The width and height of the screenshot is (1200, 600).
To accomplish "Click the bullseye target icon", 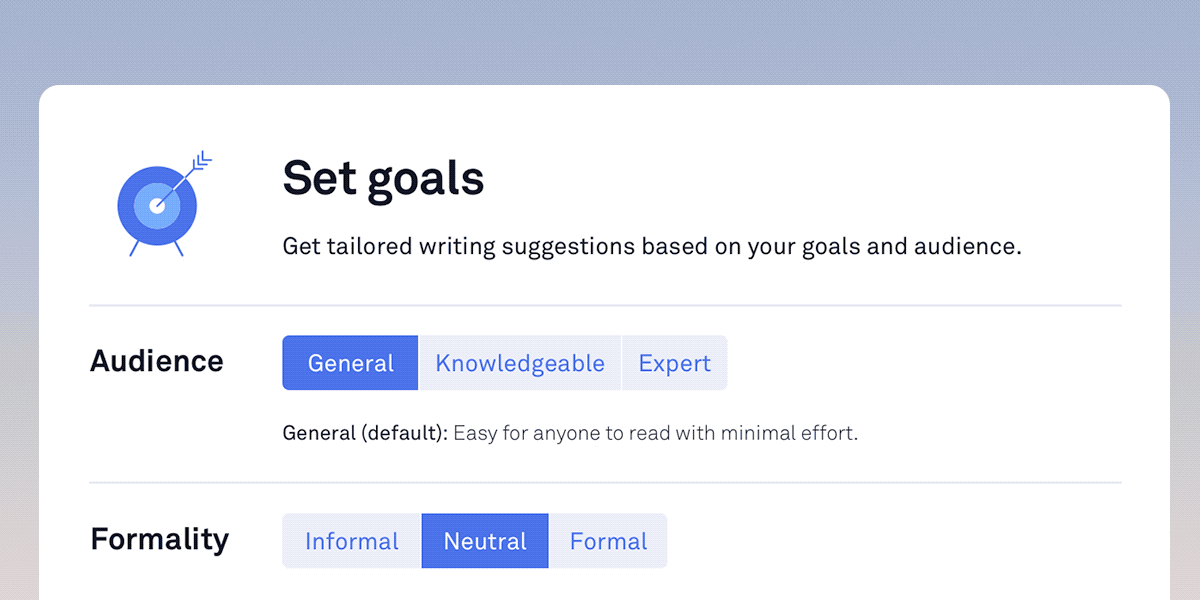I will pos(157,206).
